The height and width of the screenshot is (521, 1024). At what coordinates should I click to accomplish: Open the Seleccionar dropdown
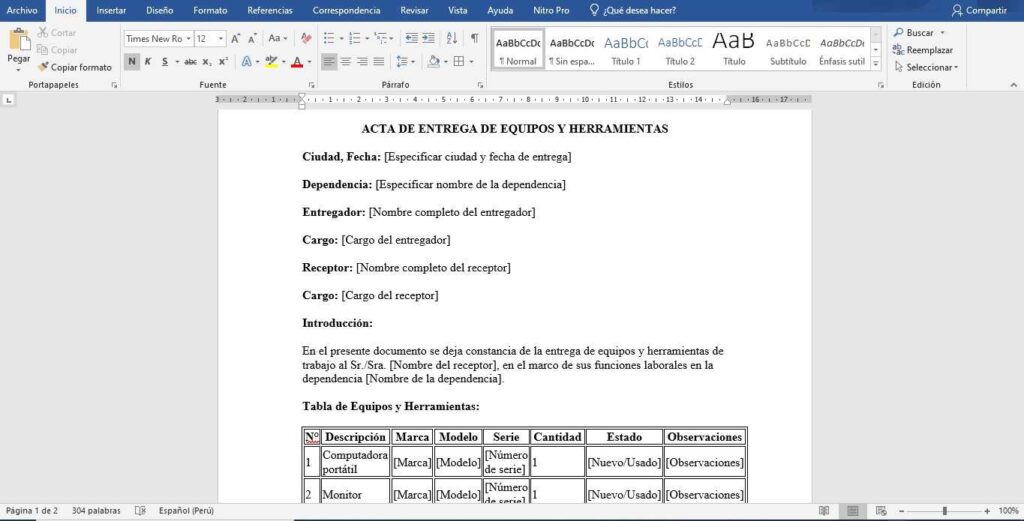pyautogui.click(x=926, y=67)
